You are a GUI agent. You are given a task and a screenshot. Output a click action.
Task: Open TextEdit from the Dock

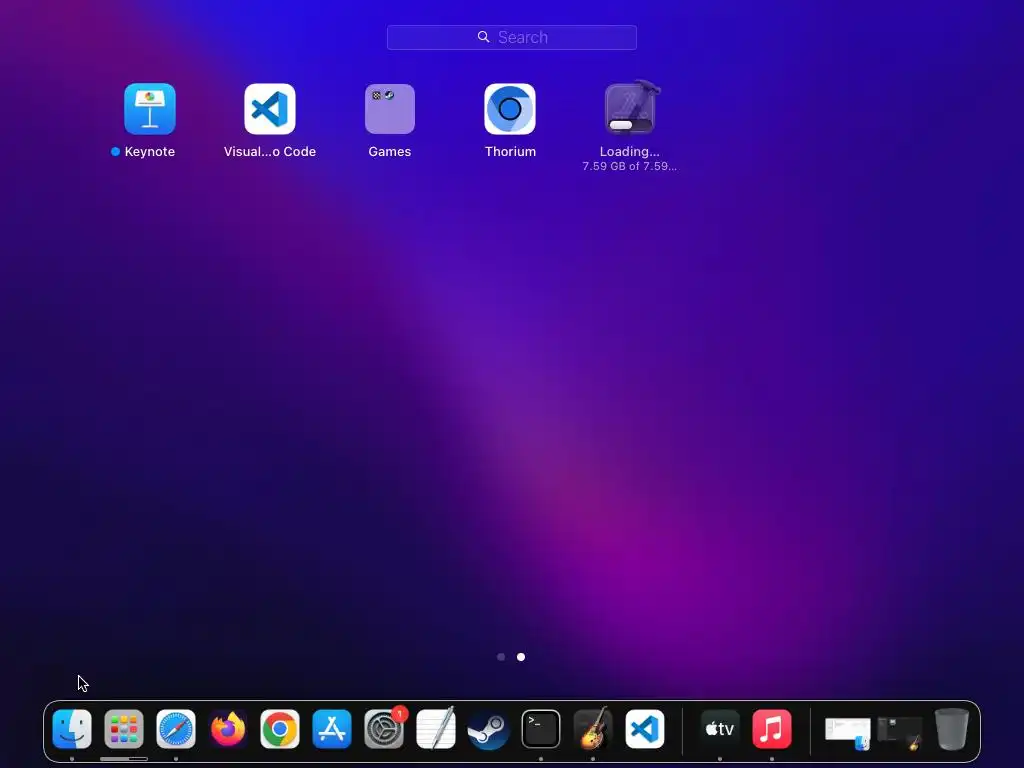click(436, 729)
